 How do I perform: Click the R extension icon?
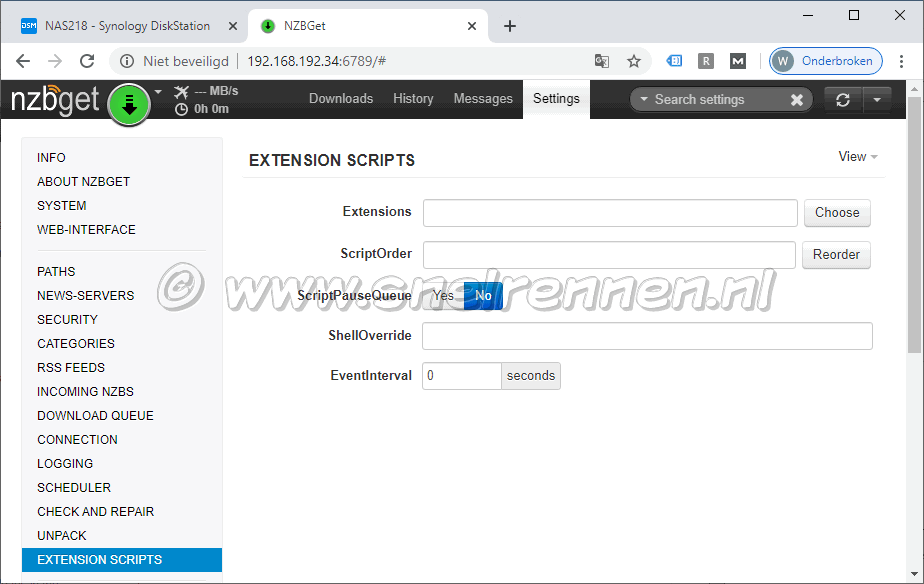coord(706,61)
